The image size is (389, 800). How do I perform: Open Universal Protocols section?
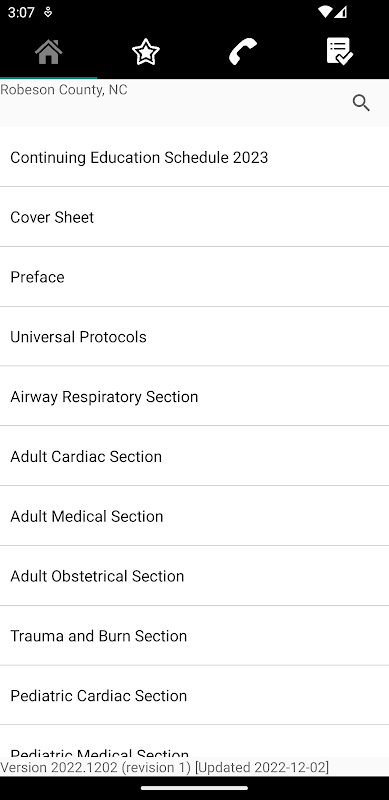[x=194, y=336]
